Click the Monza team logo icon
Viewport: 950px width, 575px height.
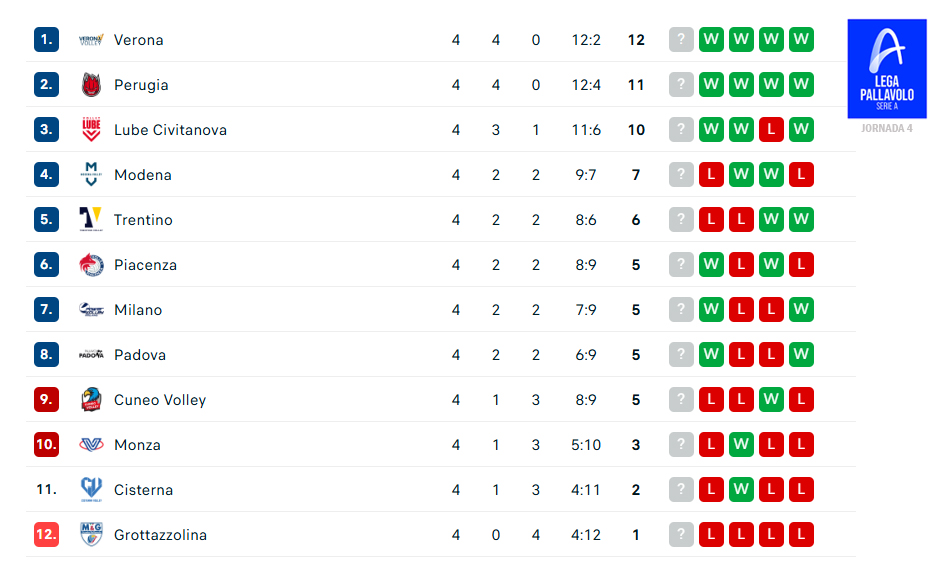point(91,445)
